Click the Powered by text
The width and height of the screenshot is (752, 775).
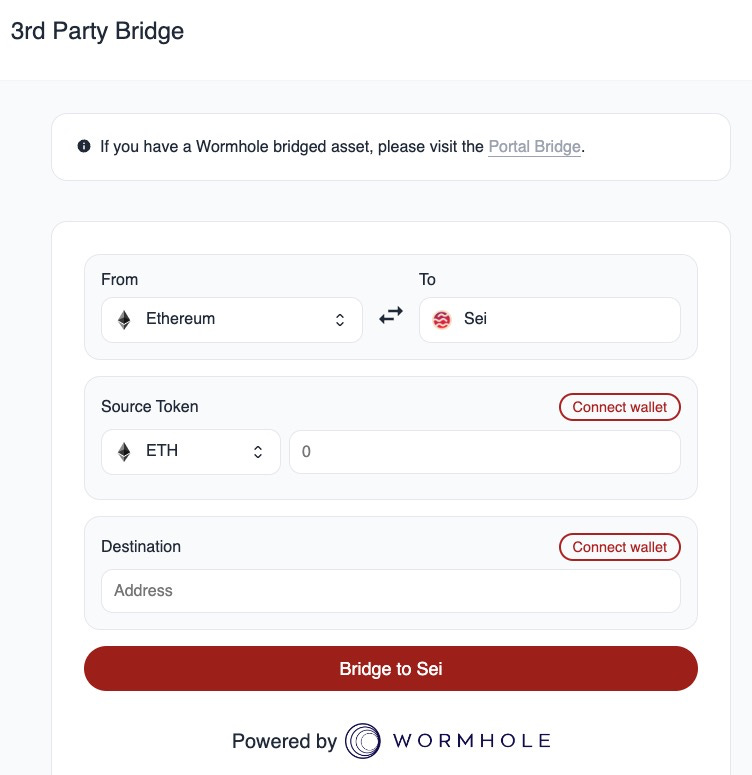(284, 741)
